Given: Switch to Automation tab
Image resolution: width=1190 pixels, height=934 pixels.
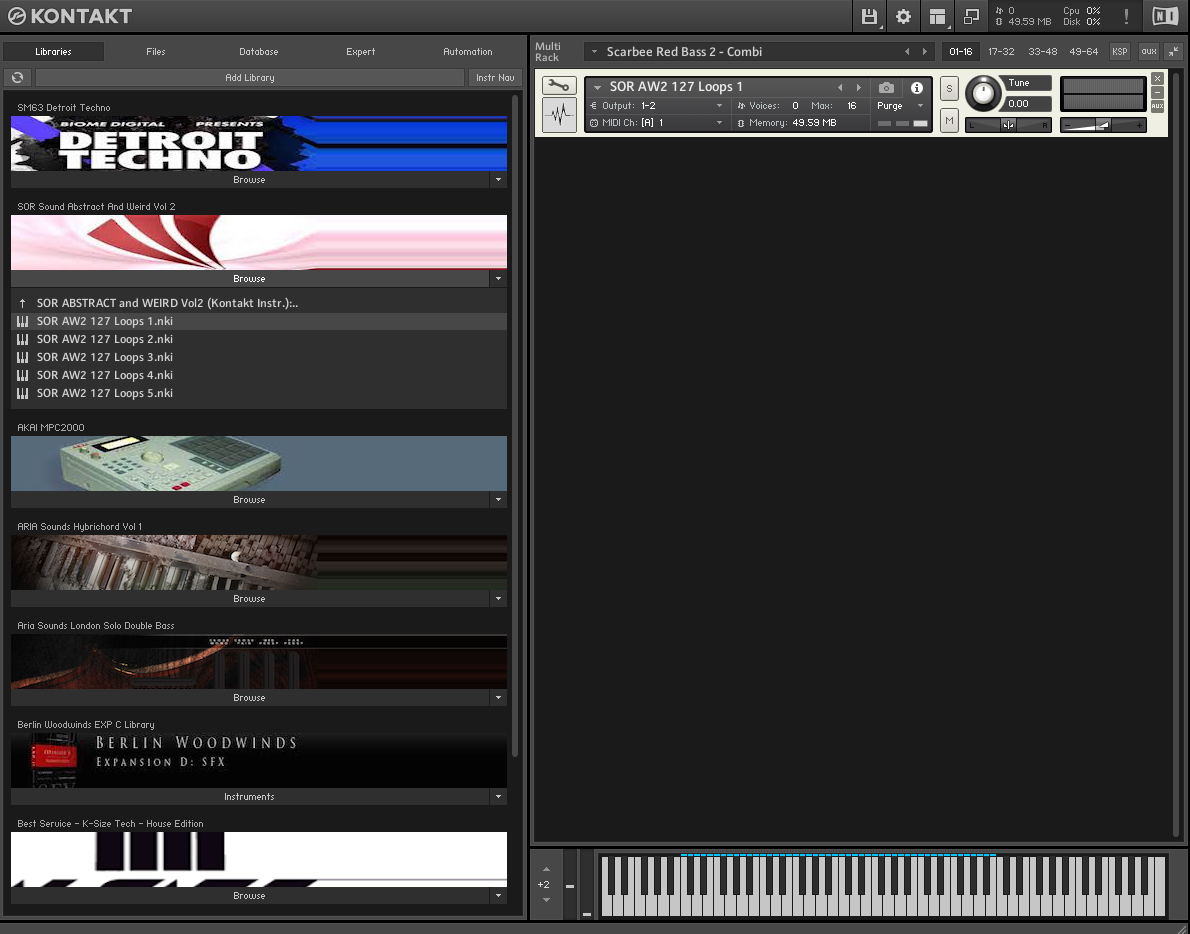Looking at the screenshot, I should click(x=468, y=52).
